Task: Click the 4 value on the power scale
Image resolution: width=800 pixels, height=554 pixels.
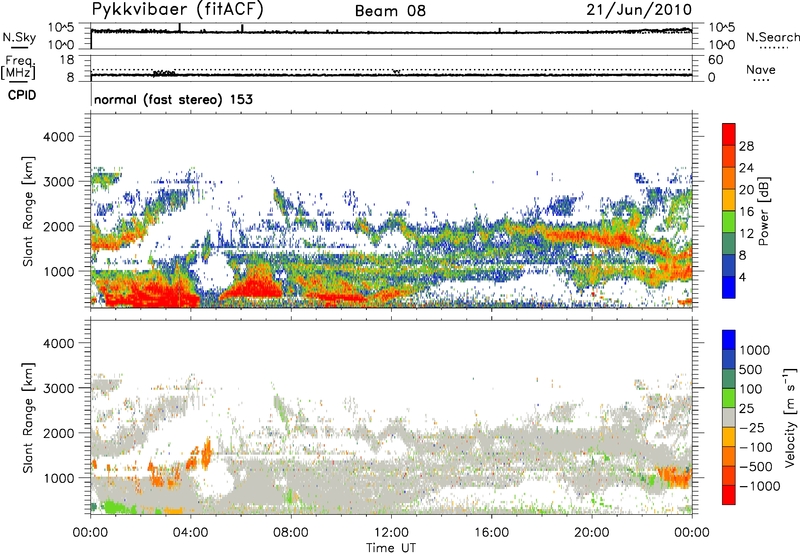Action: click(x=742, y=277)
